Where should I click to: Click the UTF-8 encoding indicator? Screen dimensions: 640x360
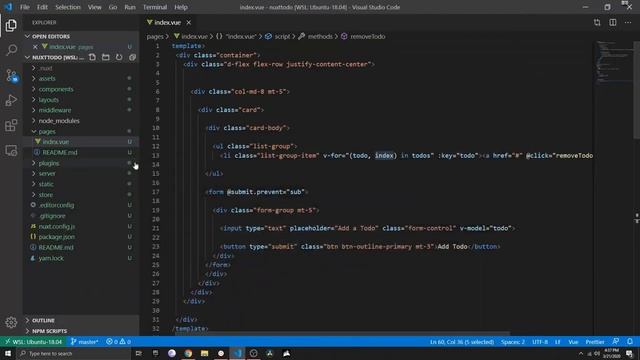(540, 342)
